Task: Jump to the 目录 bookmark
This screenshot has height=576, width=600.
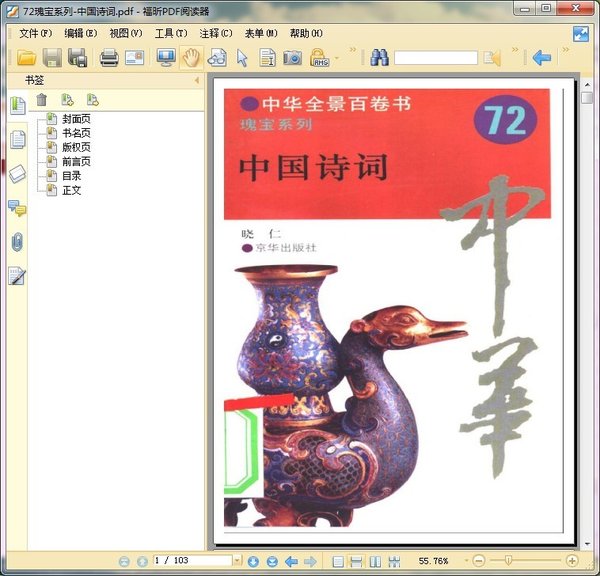Action: pyautogui.click(x=72, y=176)
